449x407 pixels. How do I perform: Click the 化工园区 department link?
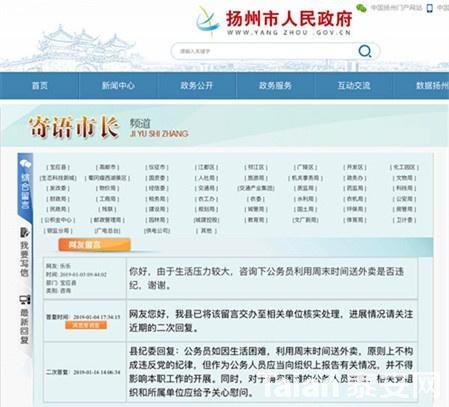click(x=404, y=167)
